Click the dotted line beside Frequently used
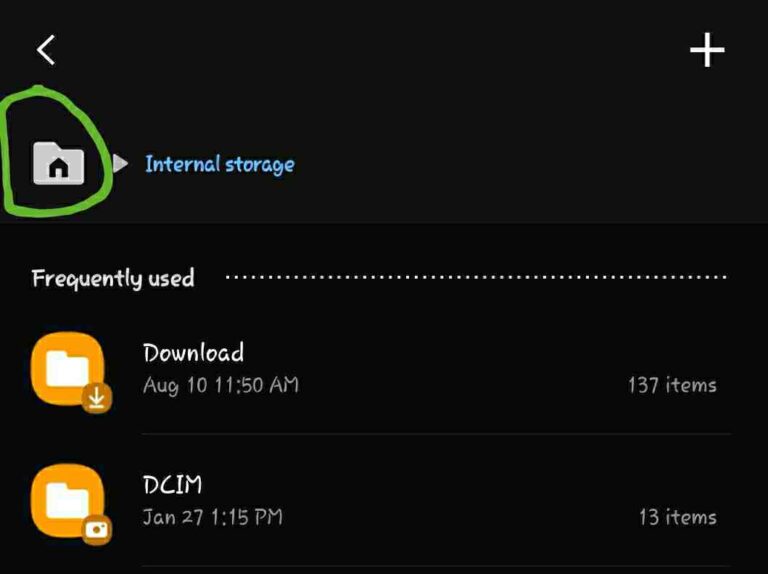The height and width of the screenshot is (574, 768). click(476, 277)
